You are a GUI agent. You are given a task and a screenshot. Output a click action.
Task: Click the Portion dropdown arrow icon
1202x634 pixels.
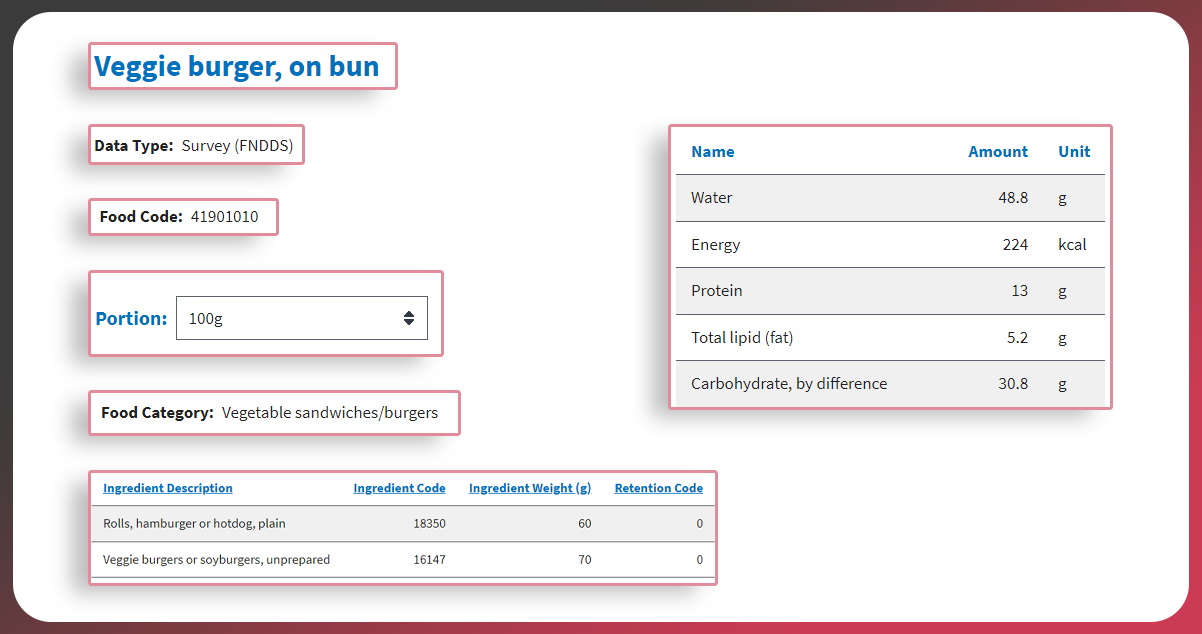point(409,318)
